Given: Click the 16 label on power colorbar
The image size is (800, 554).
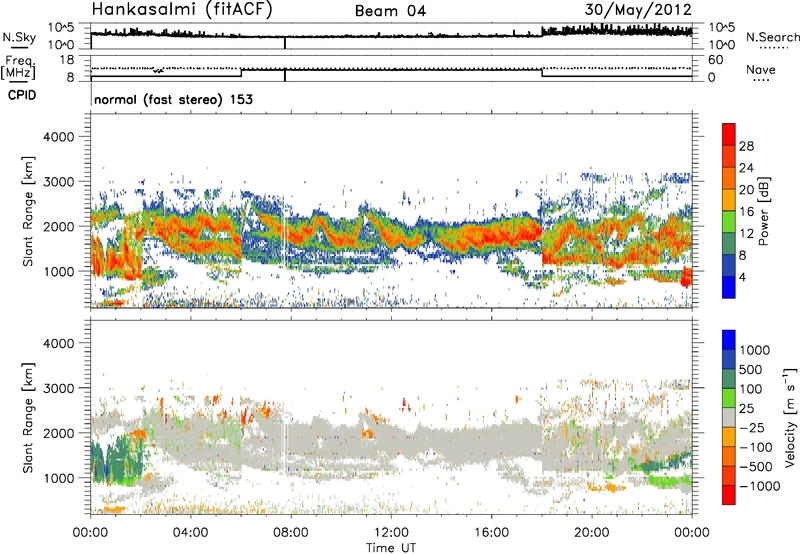Looking at the screenshot, I should point(746,212).
